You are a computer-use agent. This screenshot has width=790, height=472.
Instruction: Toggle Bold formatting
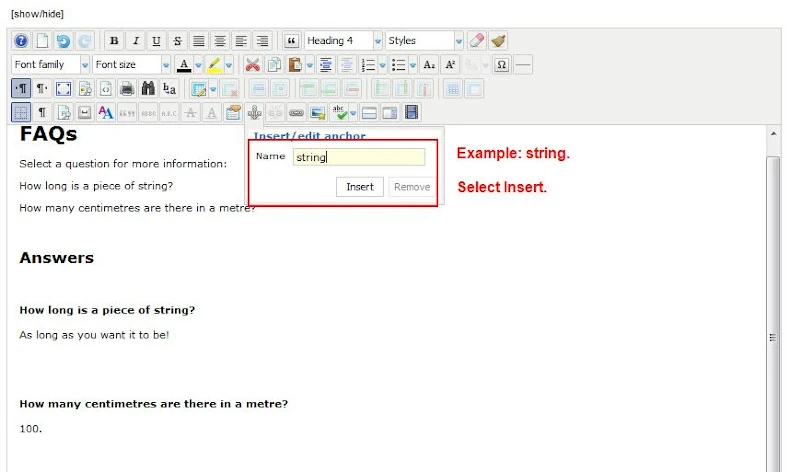115,41
